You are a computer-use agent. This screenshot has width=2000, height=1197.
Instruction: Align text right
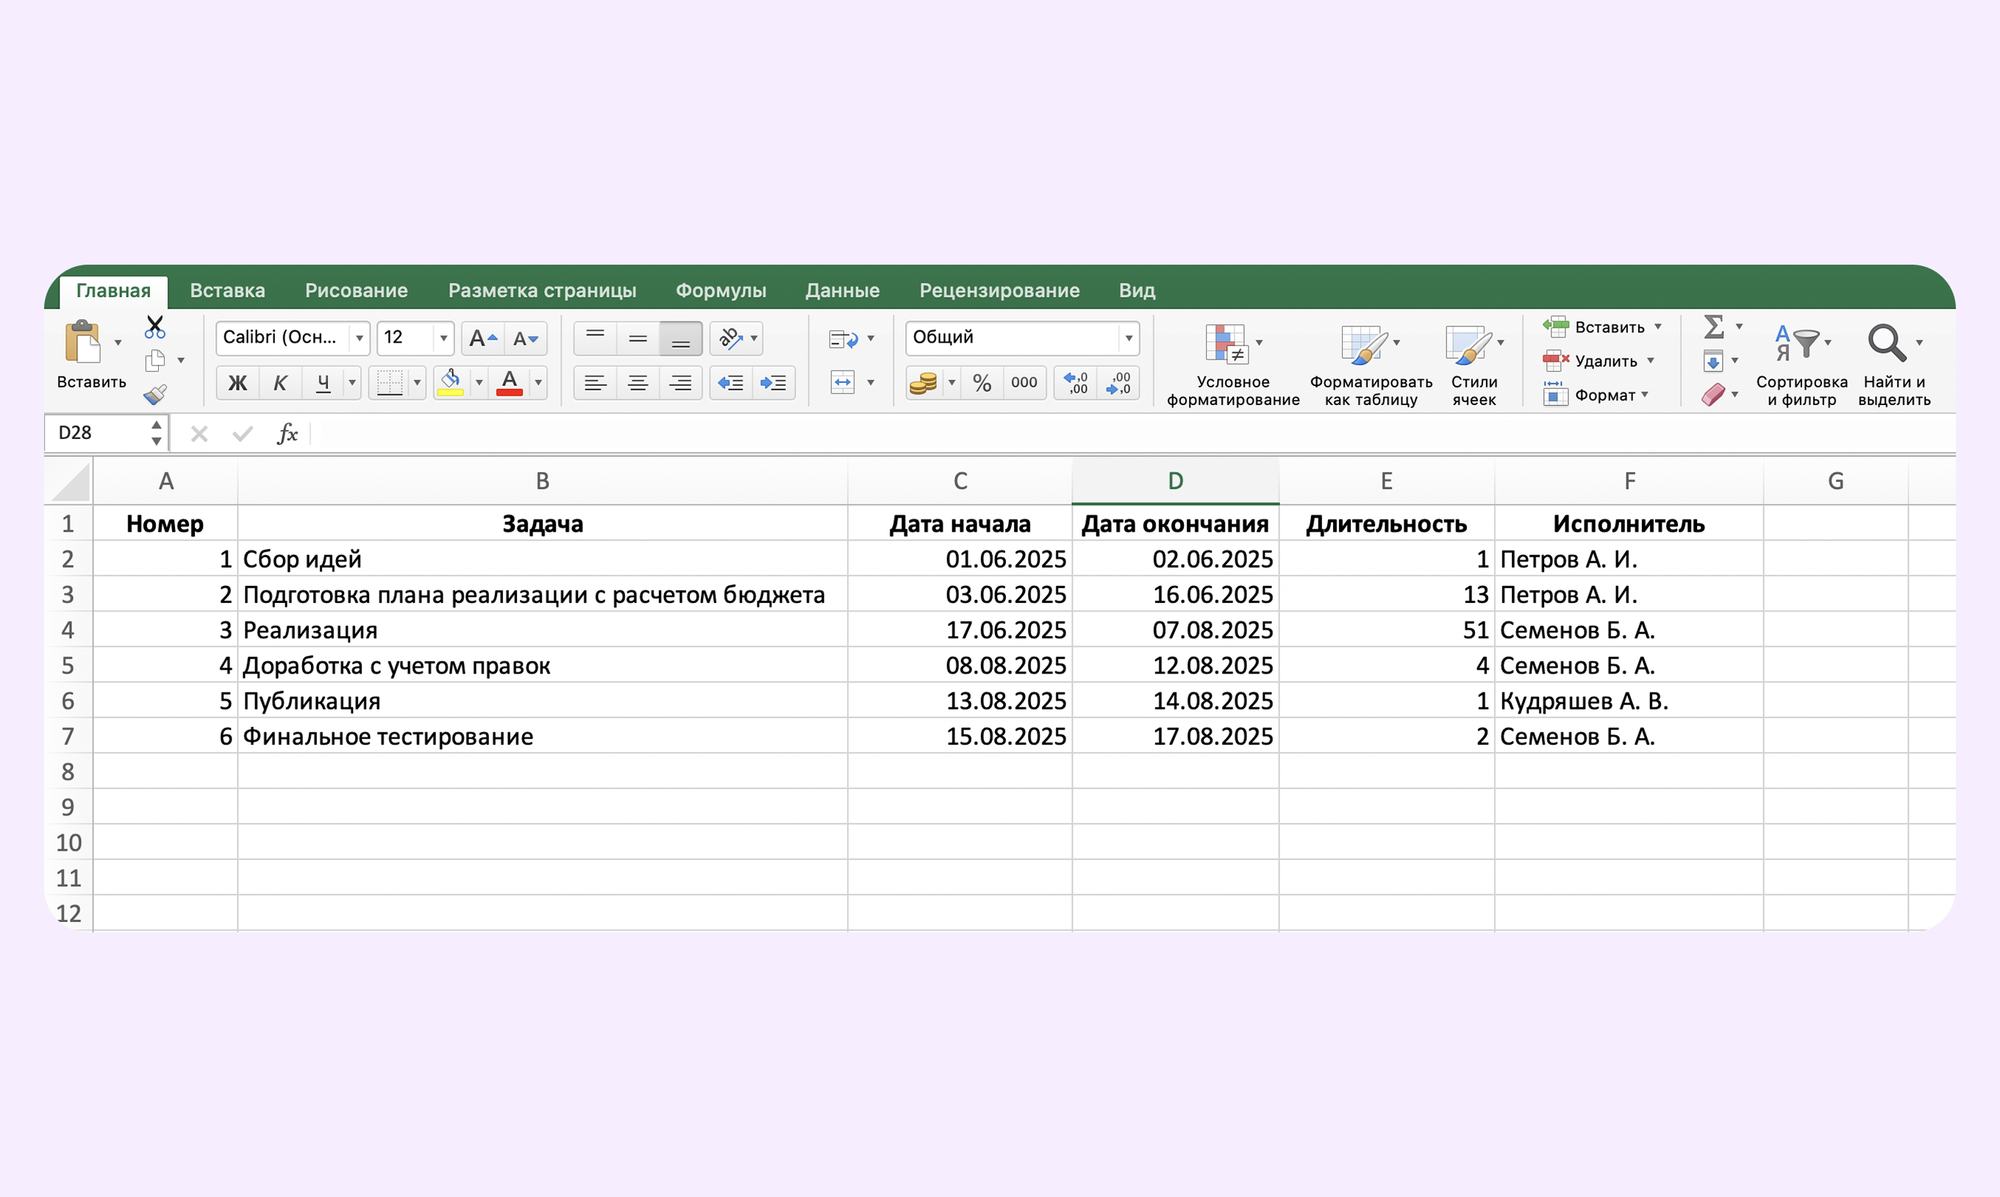[681, 383]
